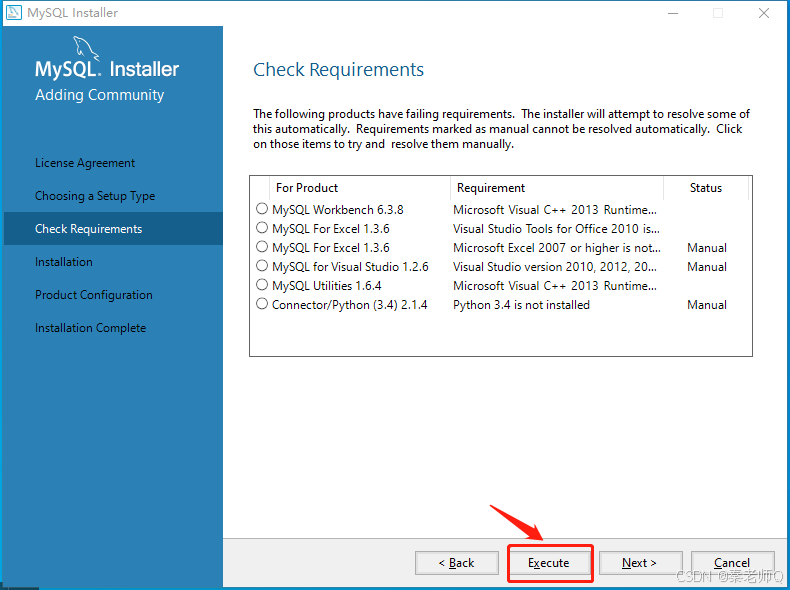
Task: Minimize the MySQL Installer window
Action: click(x=673, y=13)
